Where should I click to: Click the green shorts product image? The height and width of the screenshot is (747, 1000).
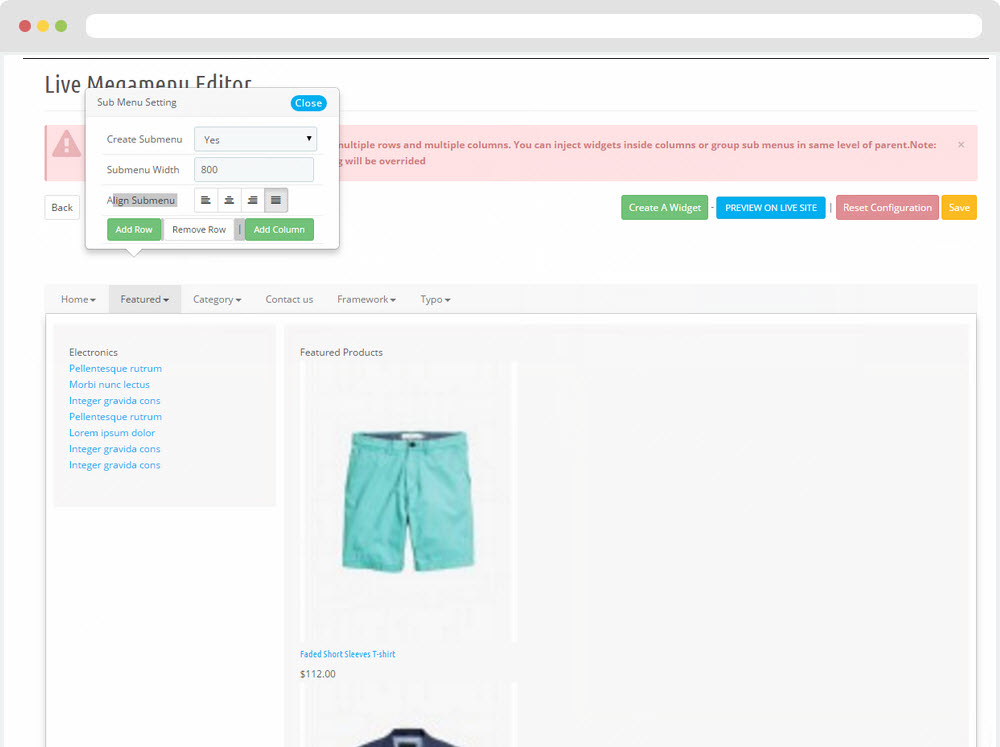point(408,501)
